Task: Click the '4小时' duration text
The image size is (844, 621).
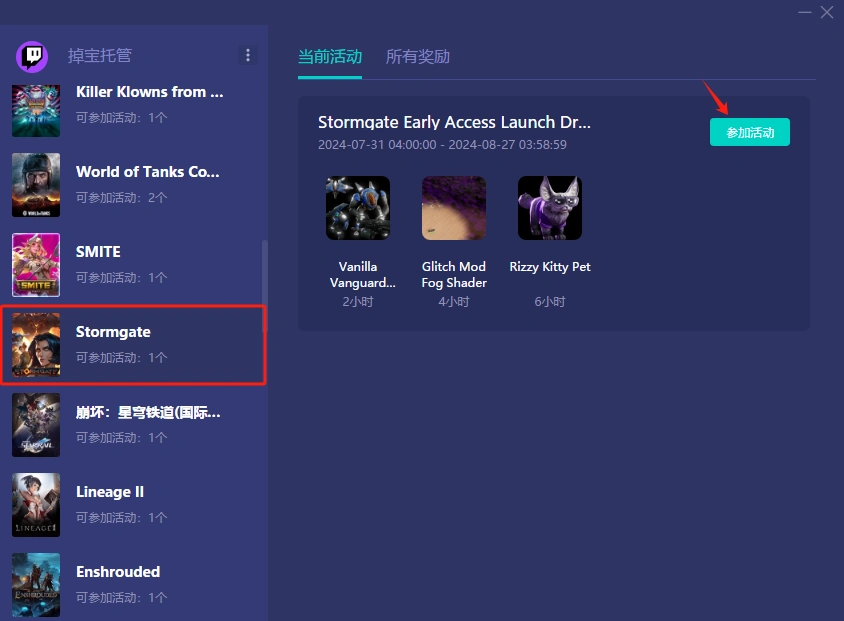Action: pos(454,302)
